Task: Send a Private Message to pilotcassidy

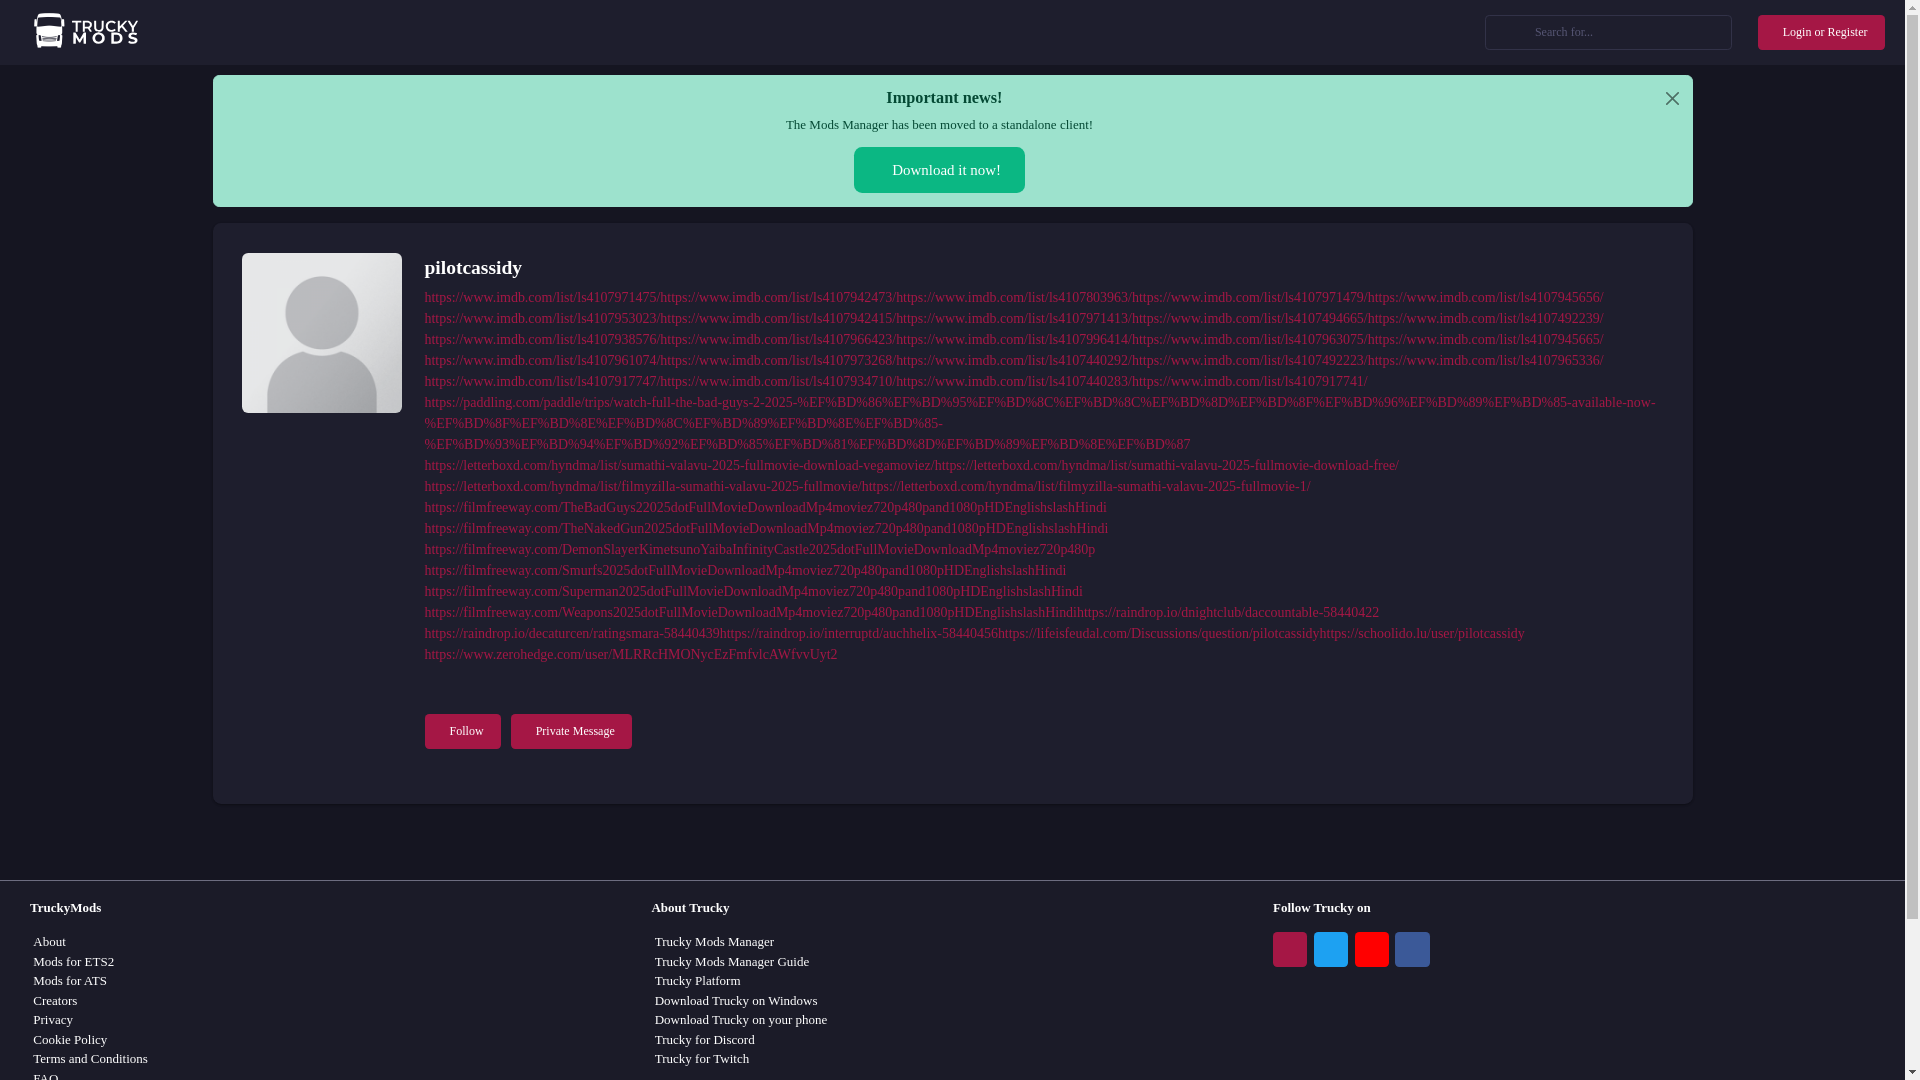Action: pyautogui.click(x=571, y=731)
